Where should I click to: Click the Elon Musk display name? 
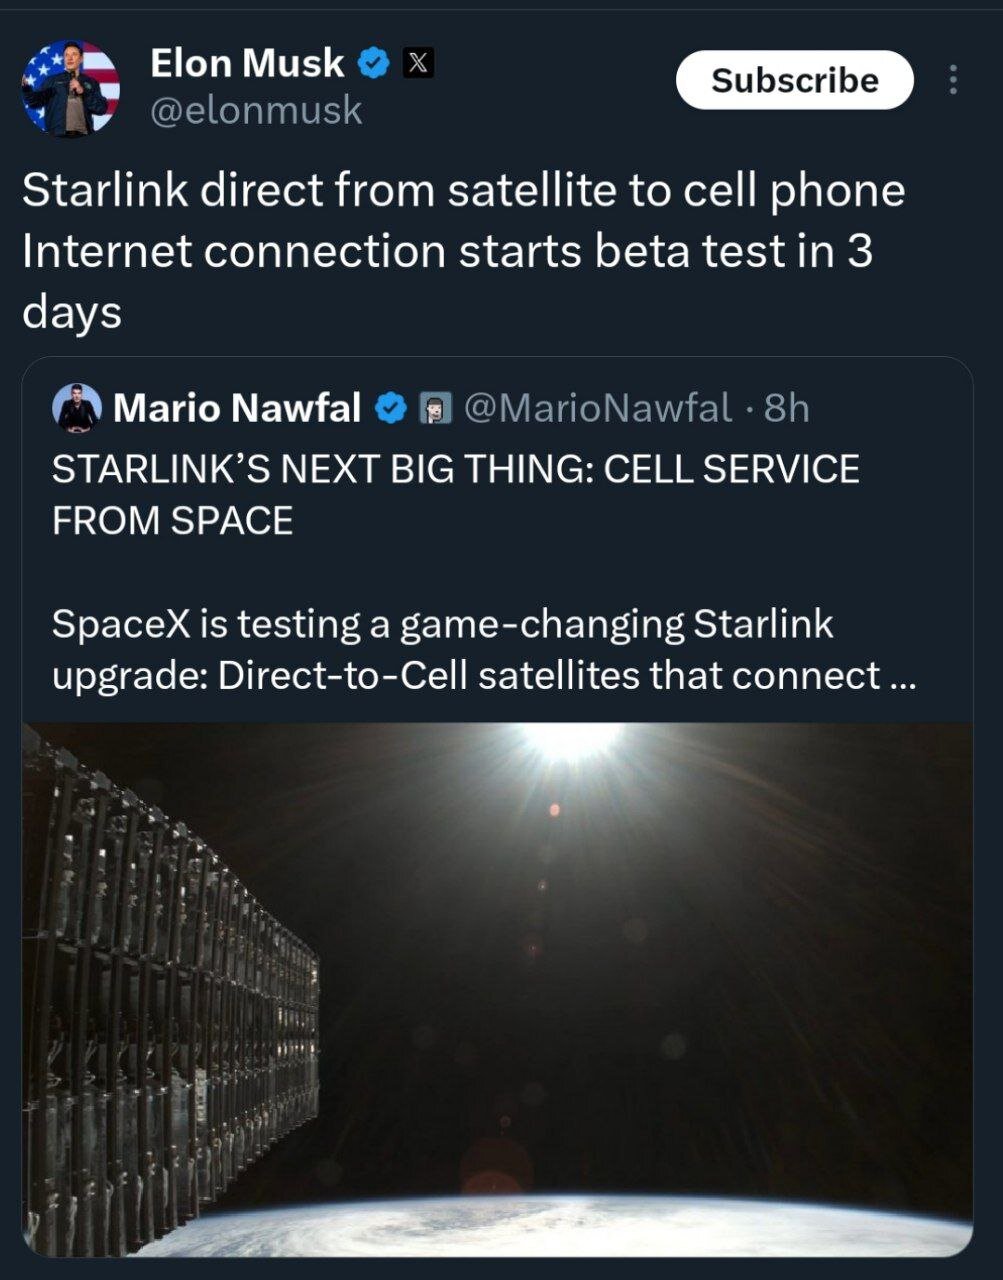247,63
